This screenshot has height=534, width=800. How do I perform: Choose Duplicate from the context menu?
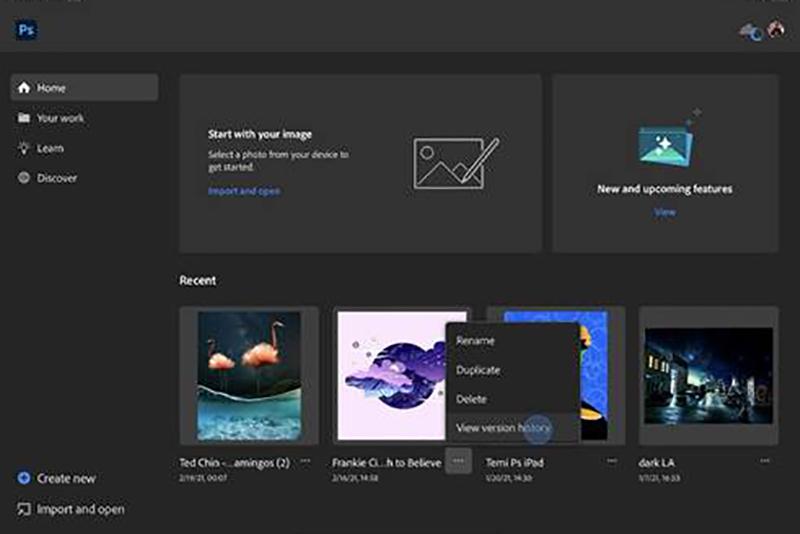pyautogui.click(x=478, y=370)
